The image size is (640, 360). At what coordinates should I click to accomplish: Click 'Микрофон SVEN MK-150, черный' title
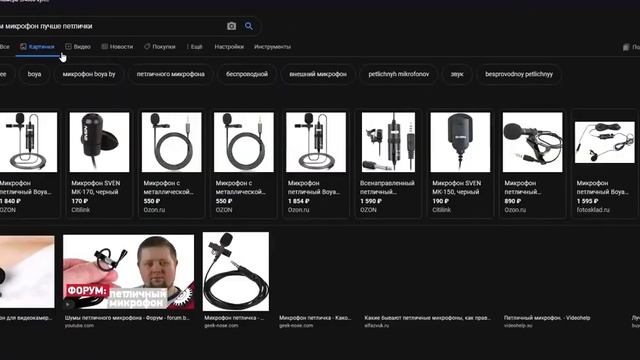coord(456,187)
